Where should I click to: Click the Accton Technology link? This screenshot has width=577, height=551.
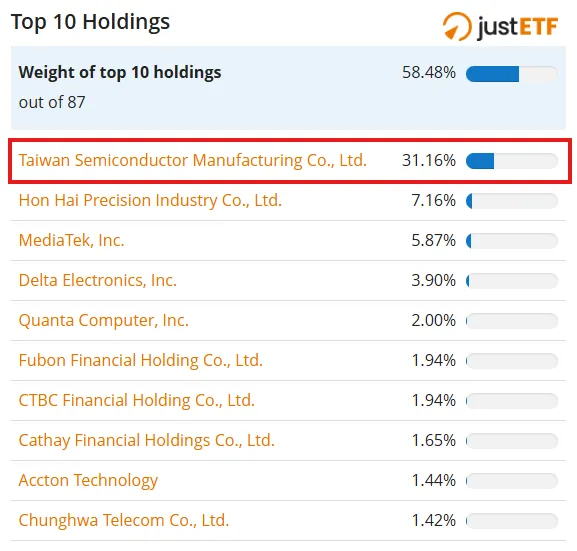[x=88, y=480]
